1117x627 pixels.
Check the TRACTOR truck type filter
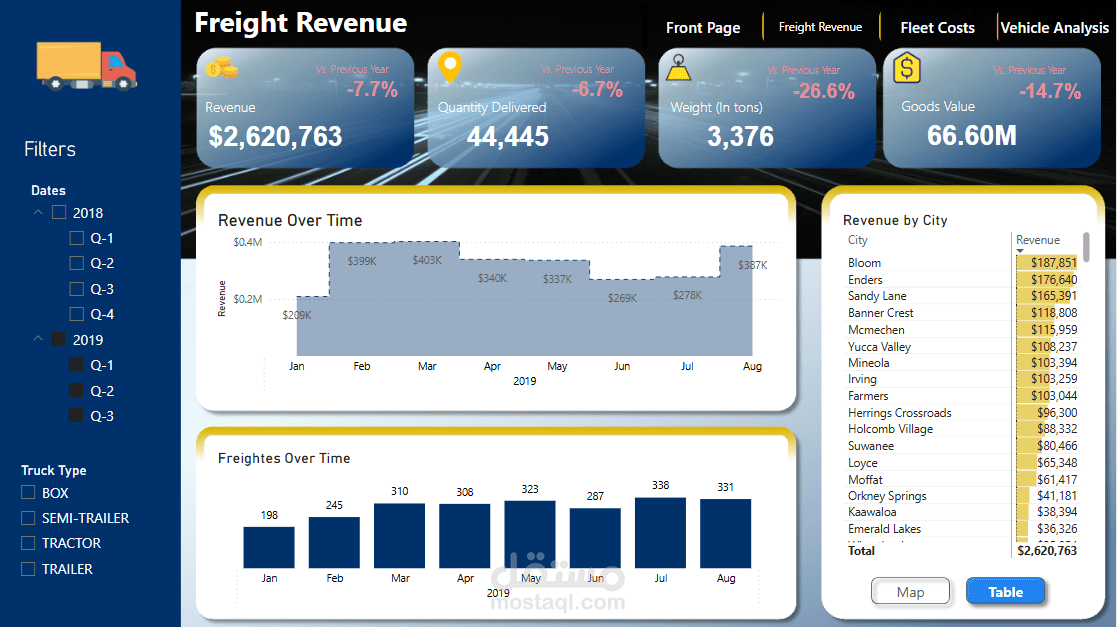(x=28, y=543)
